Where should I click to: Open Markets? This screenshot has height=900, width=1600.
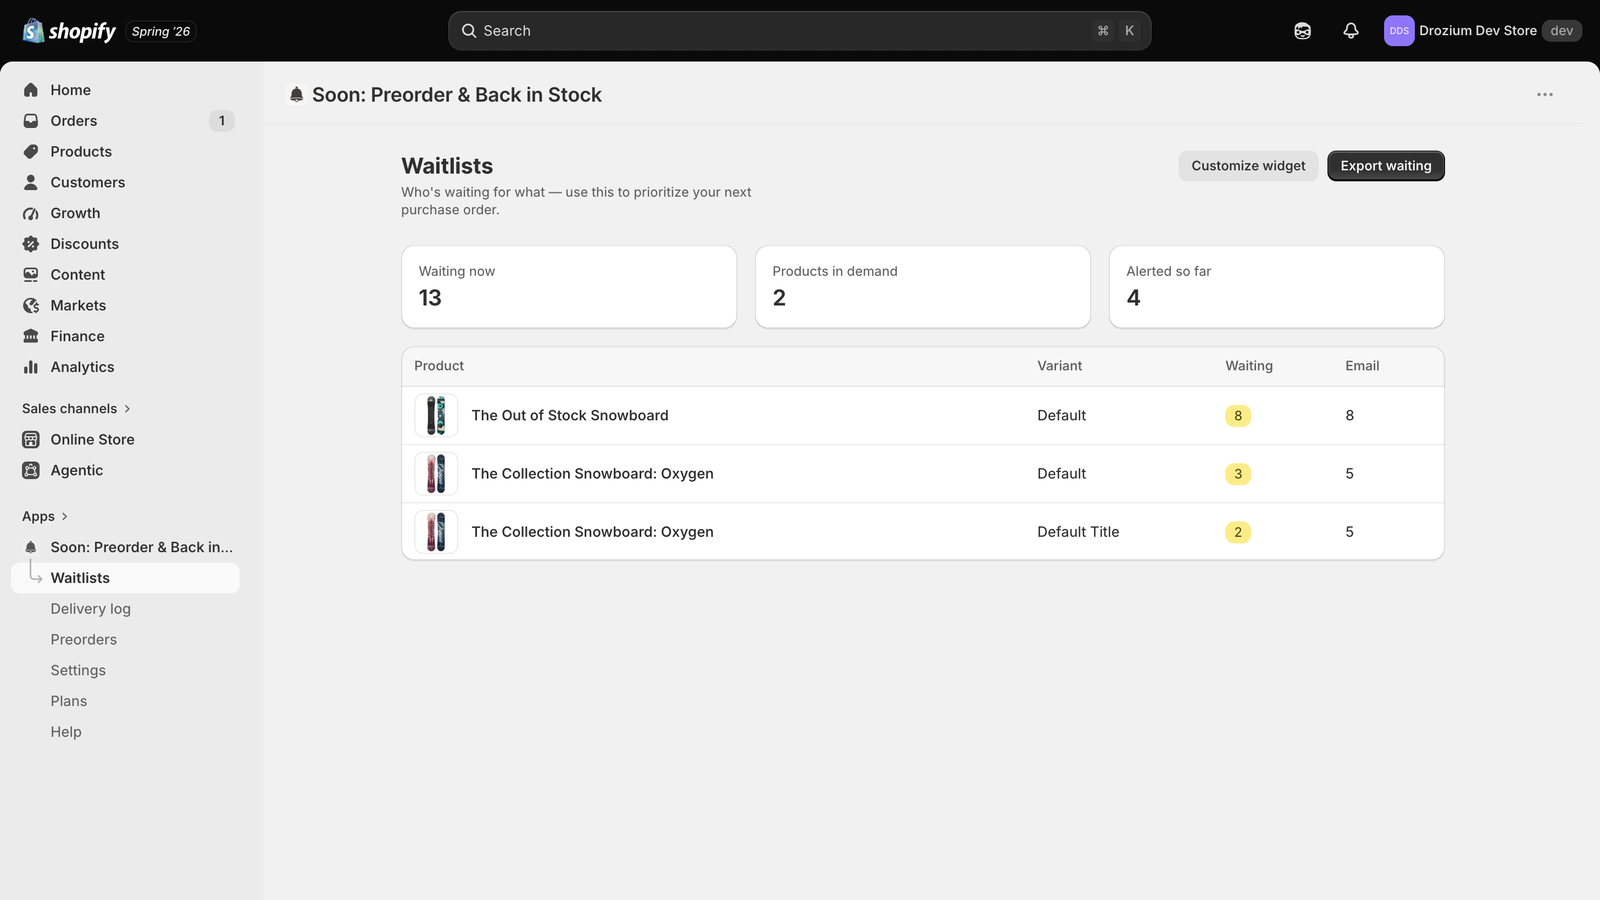coord(125,306)
